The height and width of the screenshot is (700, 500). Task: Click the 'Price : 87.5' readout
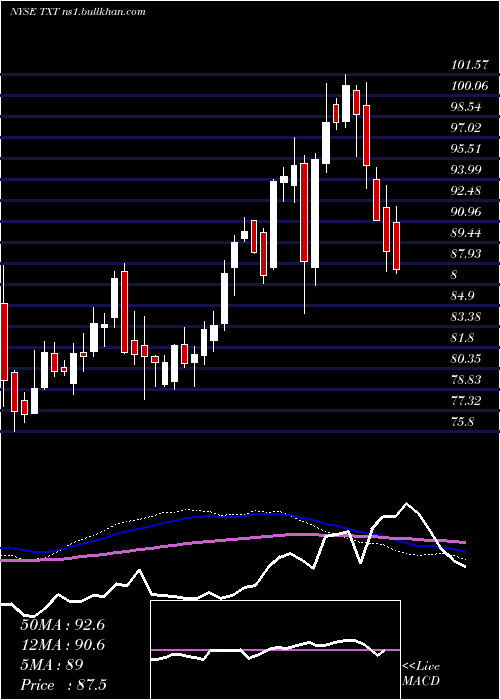click(x=64, y=685)
